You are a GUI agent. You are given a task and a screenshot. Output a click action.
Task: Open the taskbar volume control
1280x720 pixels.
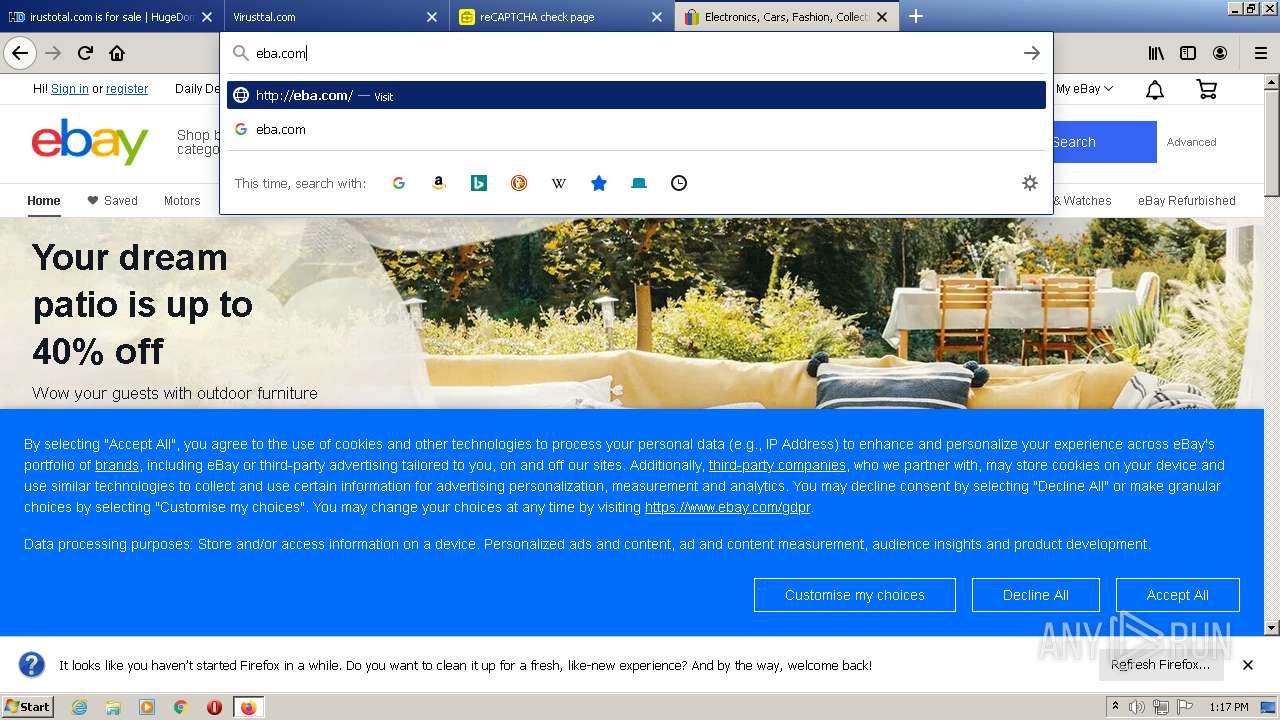1137,707
